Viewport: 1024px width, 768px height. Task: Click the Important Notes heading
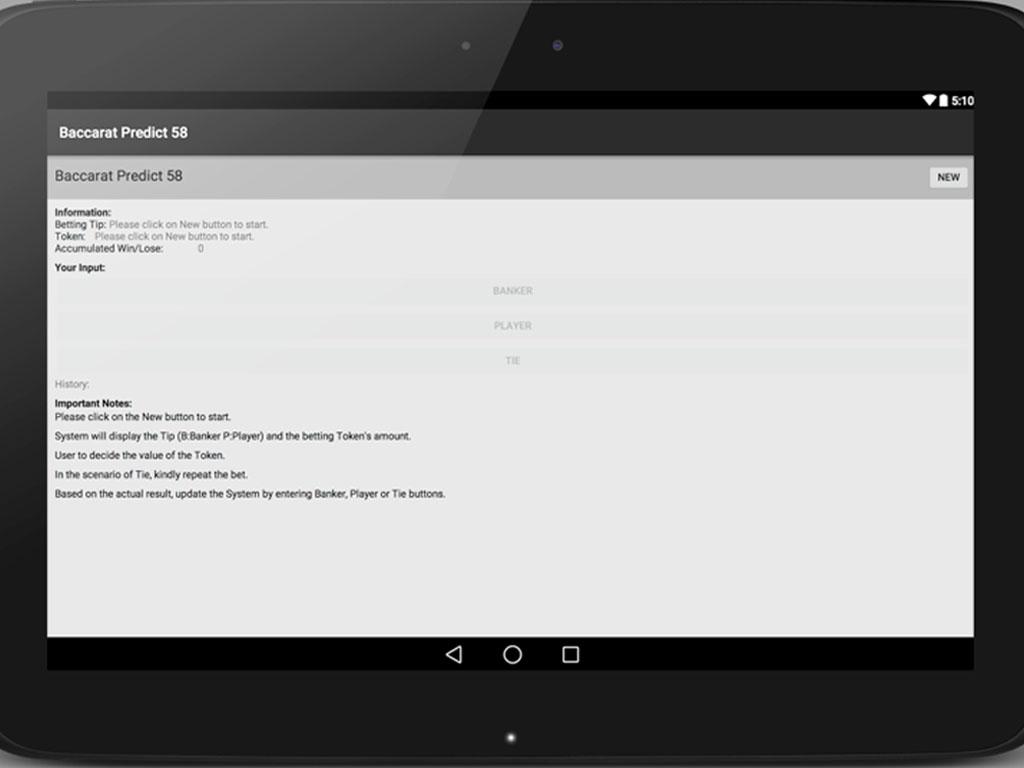click(93, 404)
